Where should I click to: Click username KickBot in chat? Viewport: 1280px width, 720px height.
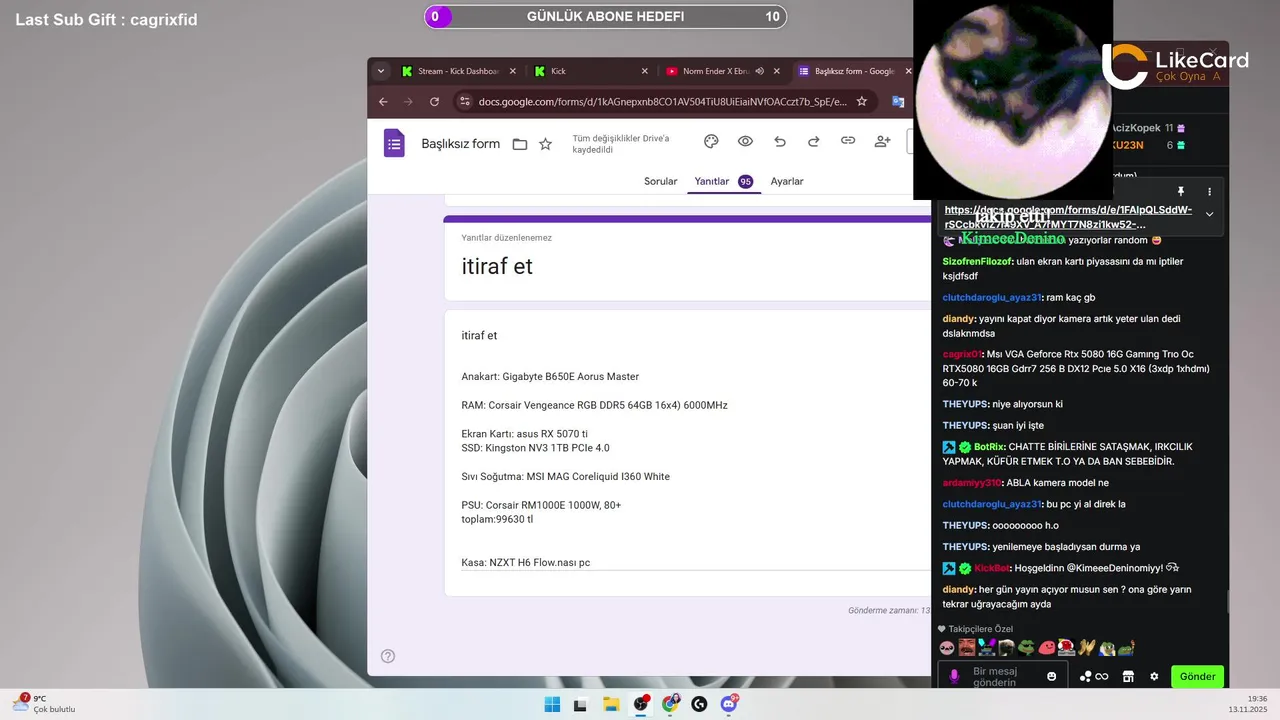[x=992, y=568]
